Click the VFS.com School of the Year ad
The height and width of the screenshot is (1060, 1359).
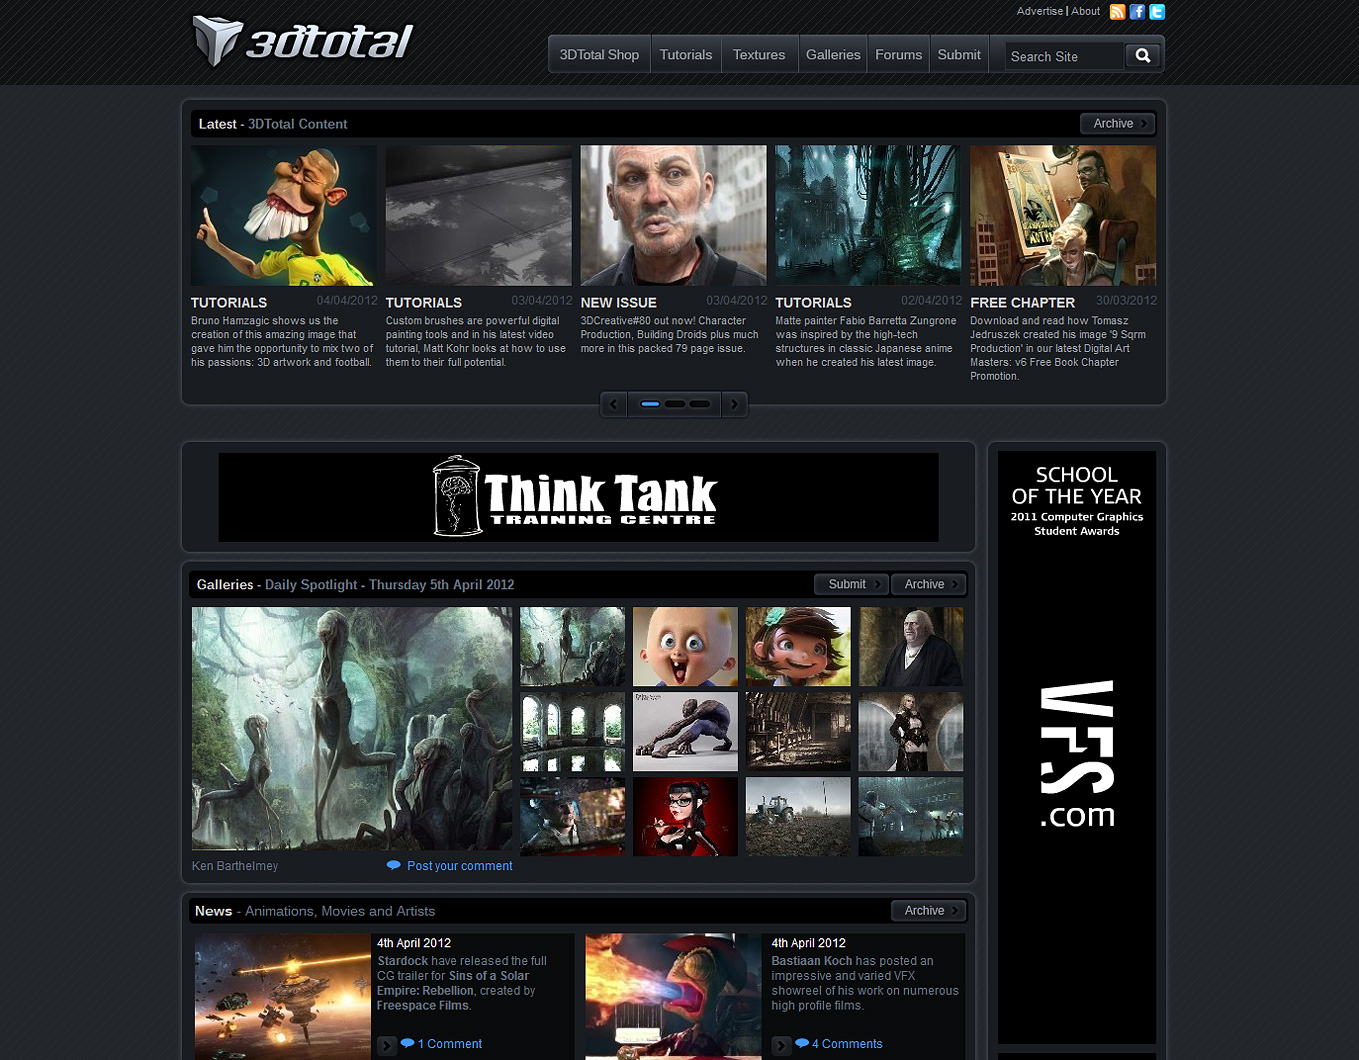1077,747
